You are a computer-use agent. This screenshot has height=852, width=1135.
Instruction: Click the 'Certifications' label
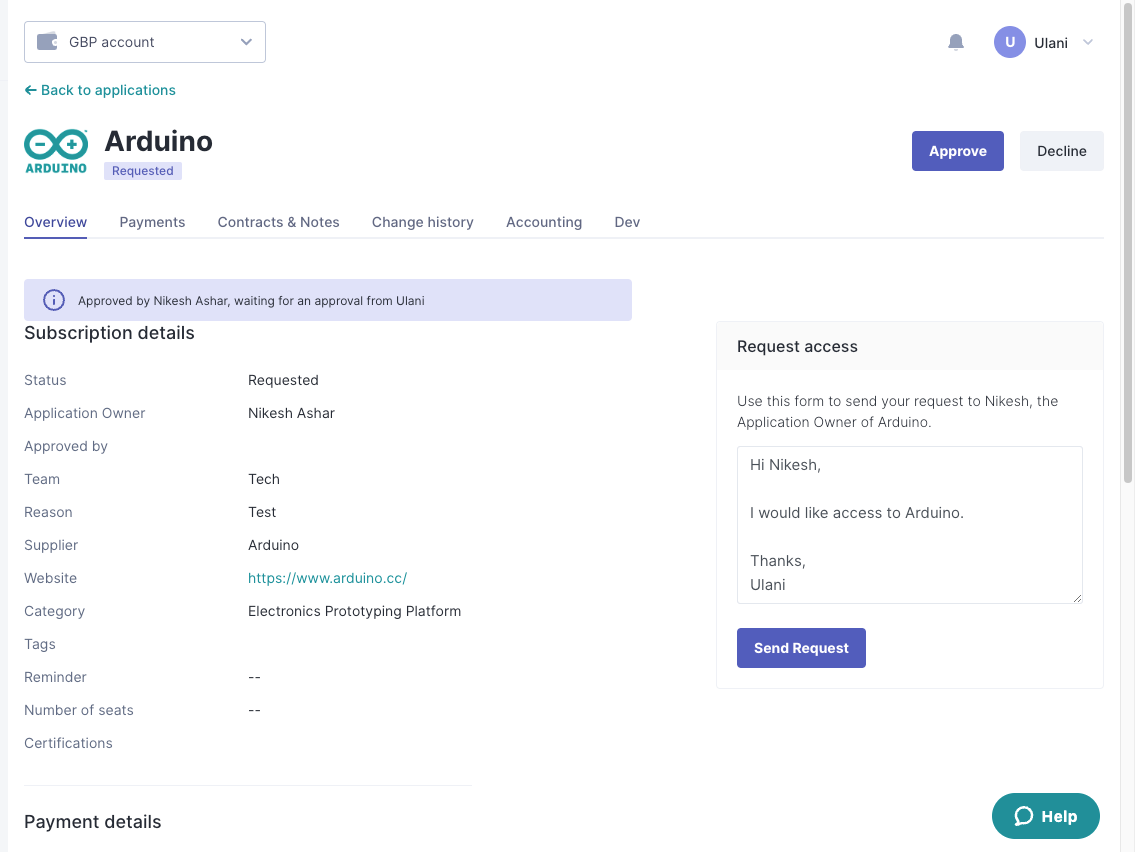[x=68, y=743]
